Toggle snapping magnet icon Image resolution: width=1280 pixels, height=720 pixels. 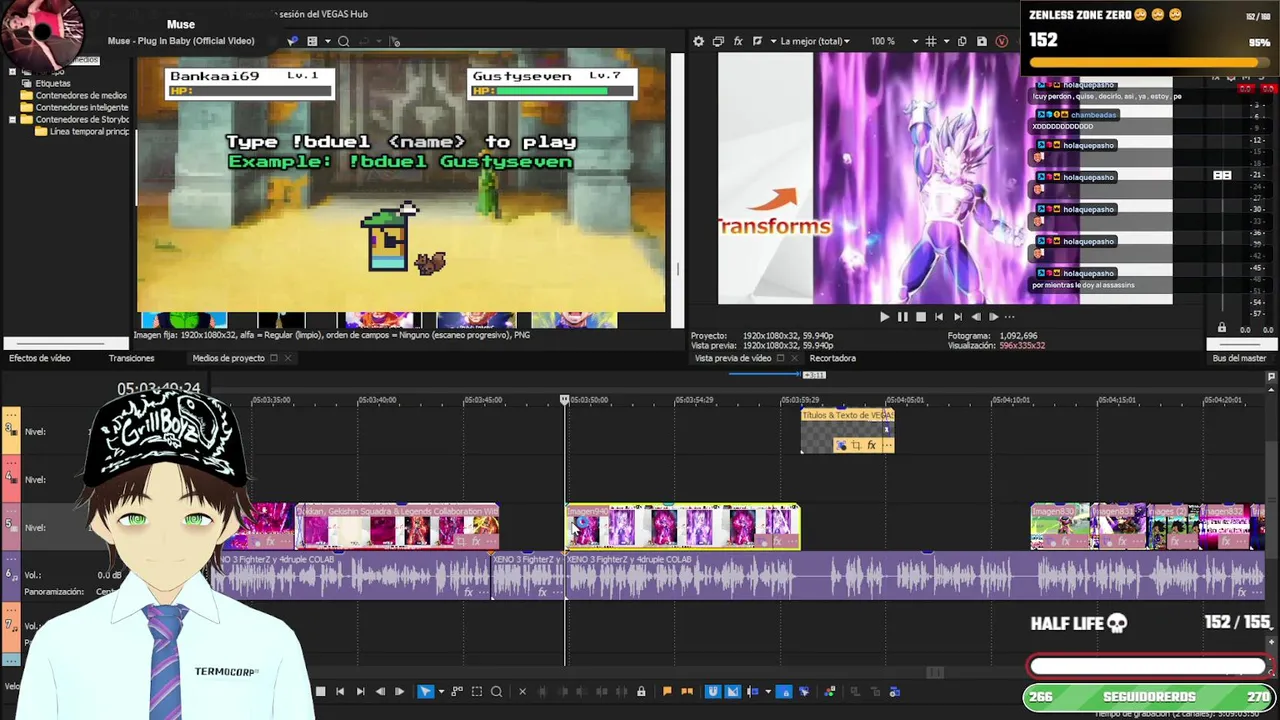[x=713, y=691]
